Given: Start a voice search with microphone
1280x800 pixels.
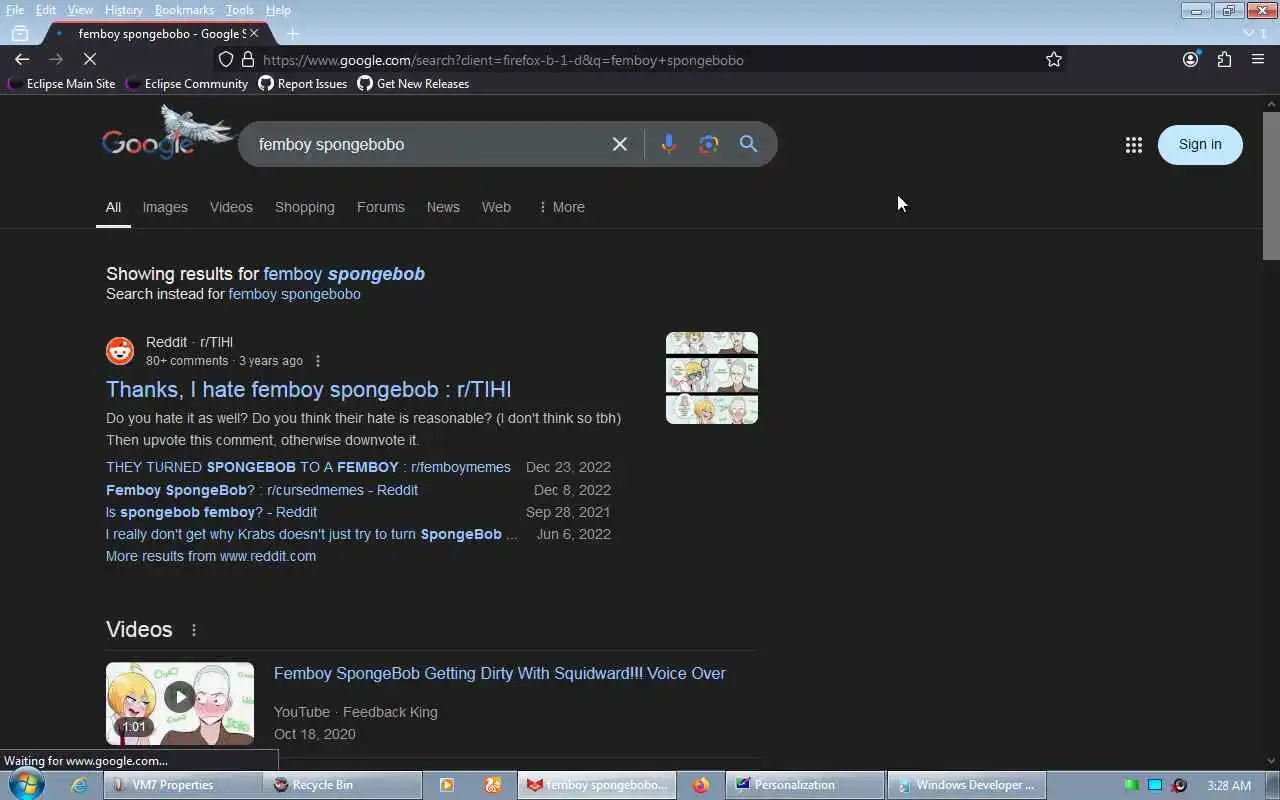Looking at the screenshot, I should tap(669, 144).
